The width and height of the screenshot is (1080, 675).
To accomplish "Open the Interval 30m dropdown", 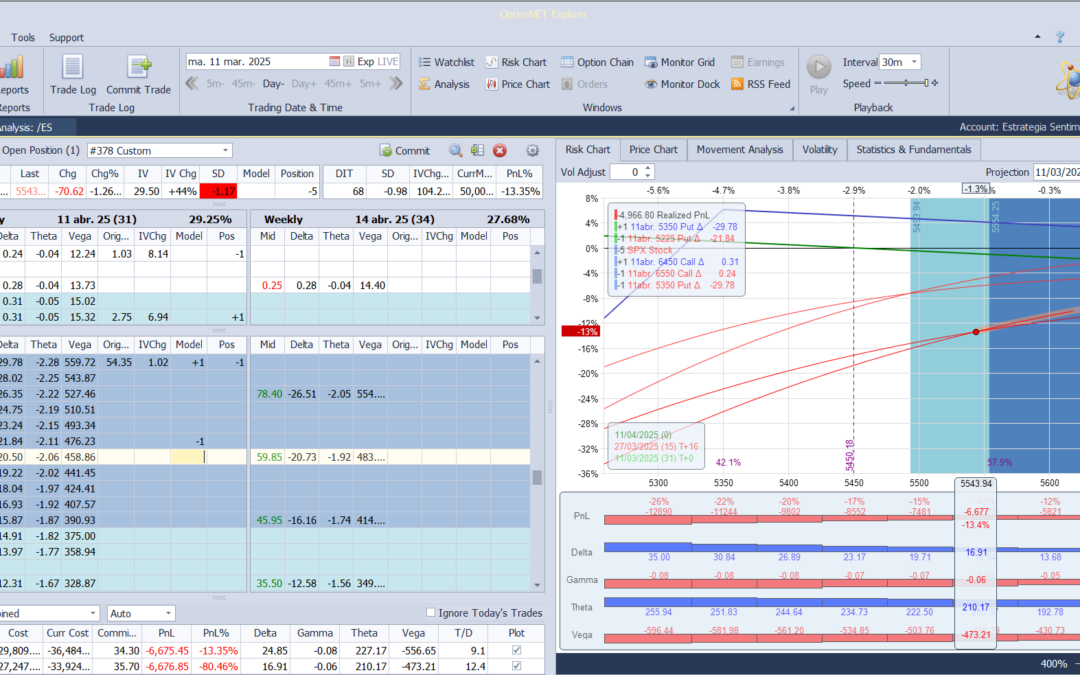I will pos(914,62).
